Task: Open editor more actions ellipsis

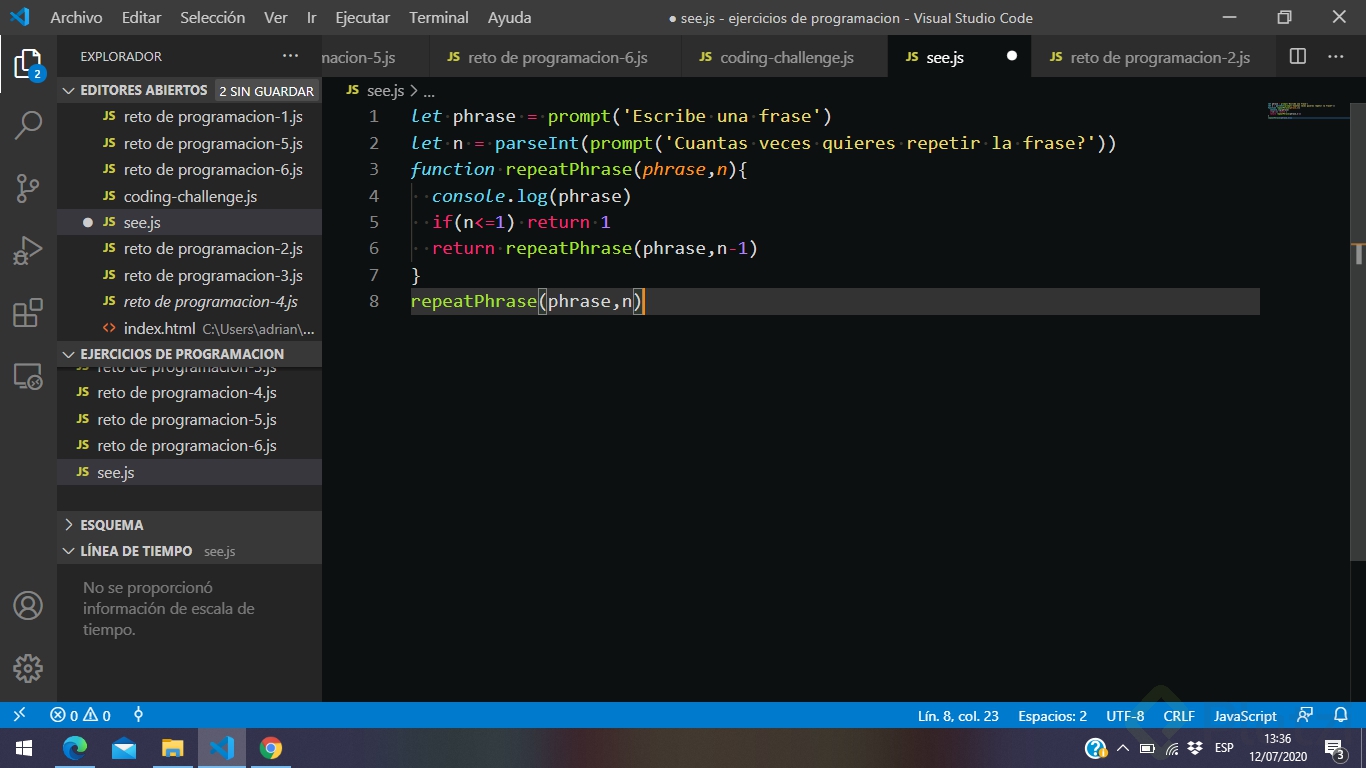Action: [x=1336, y=57]
